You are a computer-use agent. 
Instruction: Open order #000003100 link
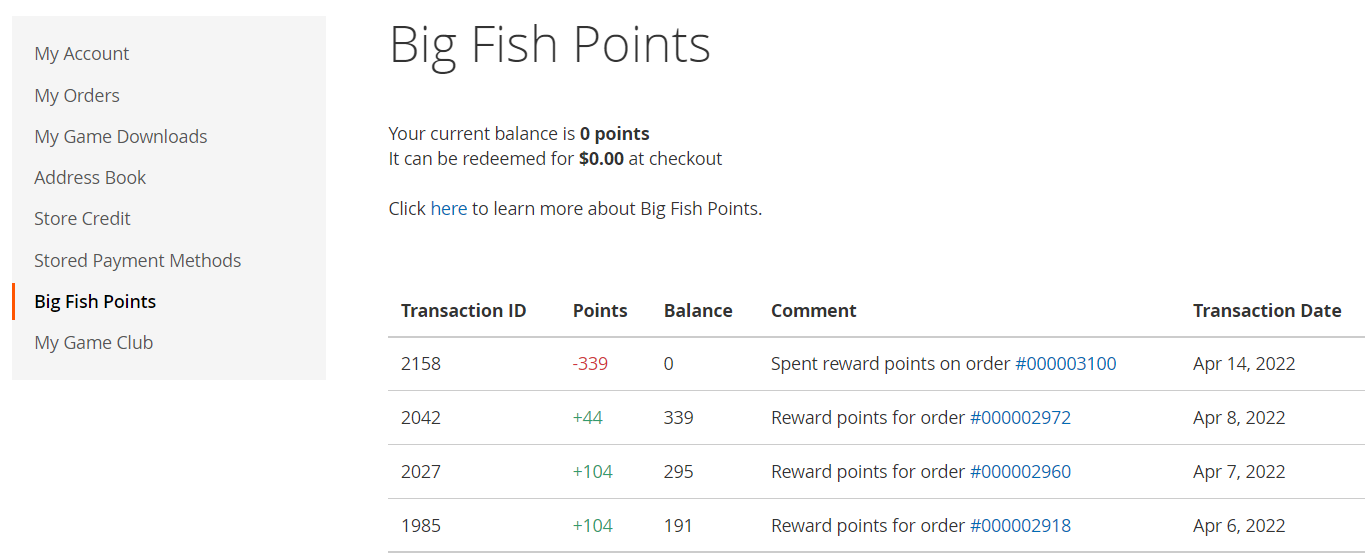tap(1066, 364)
